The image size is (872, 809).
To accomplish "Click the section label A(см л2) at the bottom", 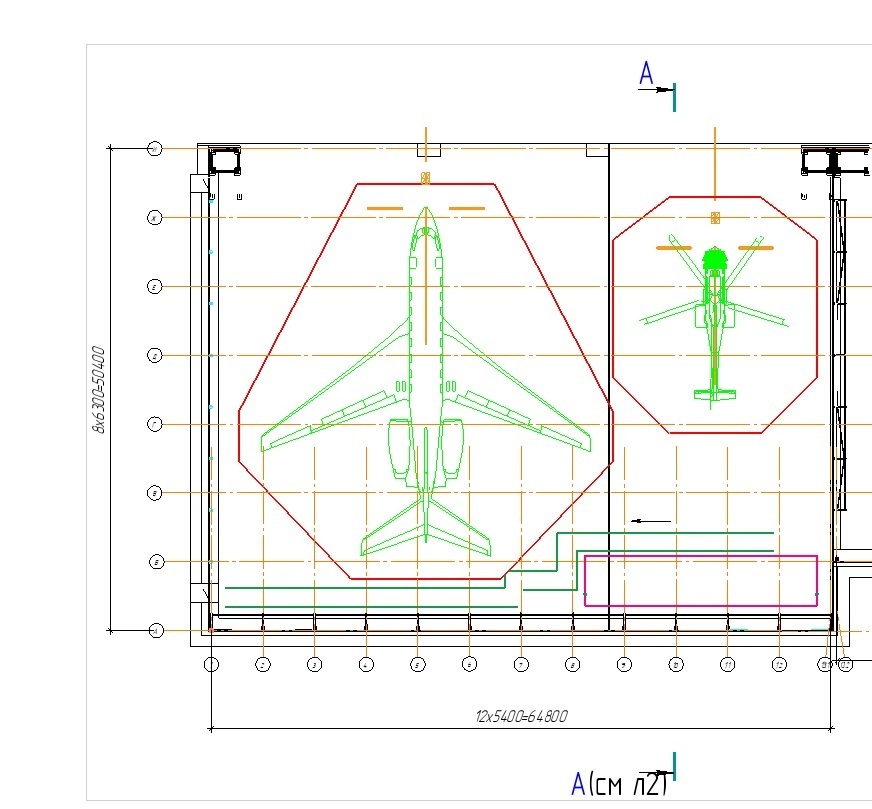I will [619, 784].
